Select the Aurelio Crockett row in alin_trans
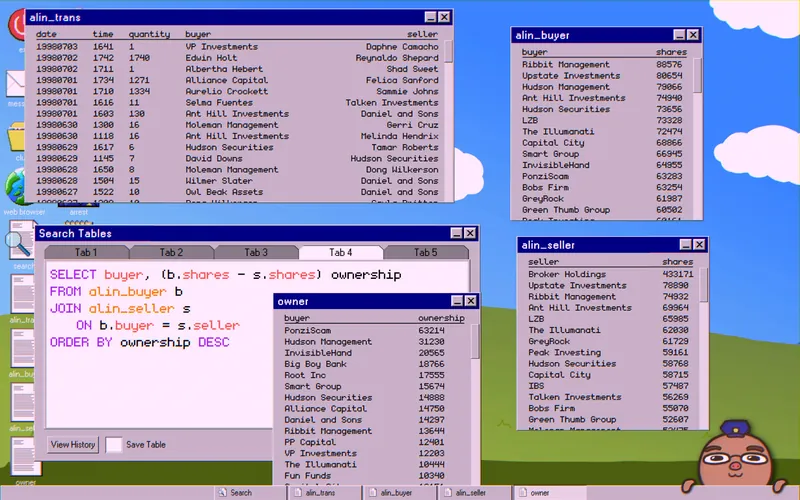 pyautogui.click(x=237, y=91)
